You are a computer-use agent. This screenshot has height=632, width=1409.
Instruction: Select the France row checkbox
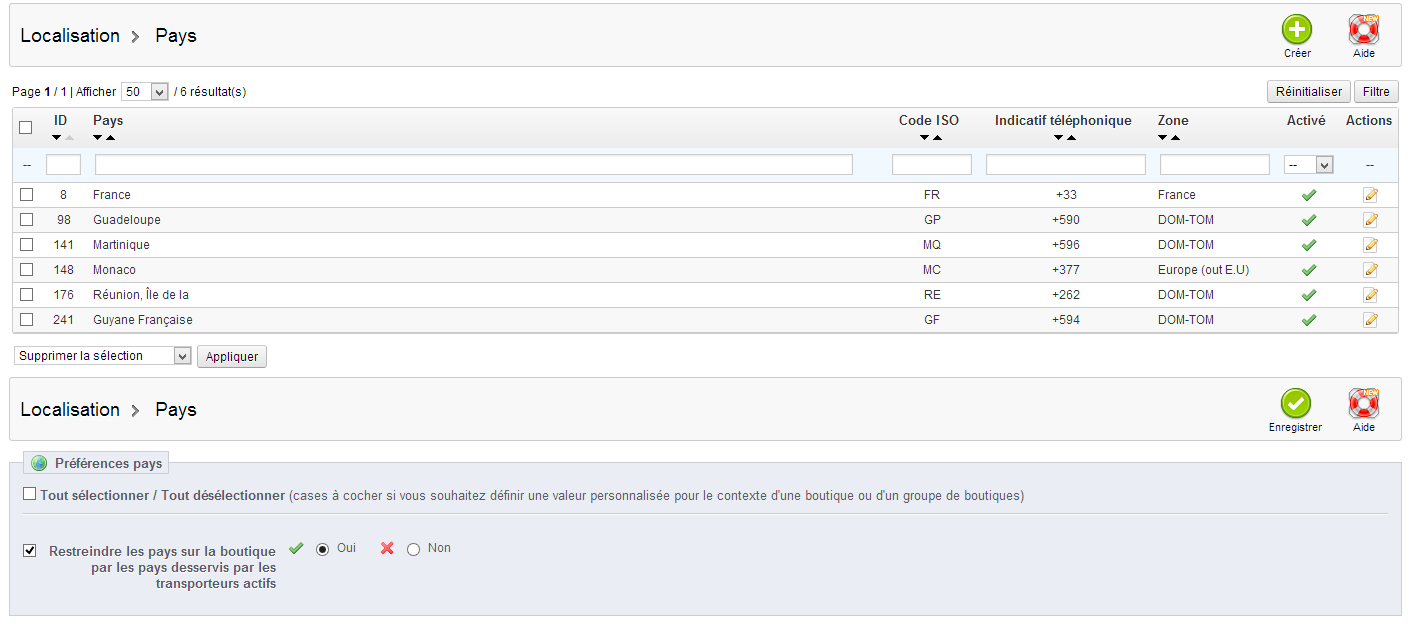pos(26,195)
